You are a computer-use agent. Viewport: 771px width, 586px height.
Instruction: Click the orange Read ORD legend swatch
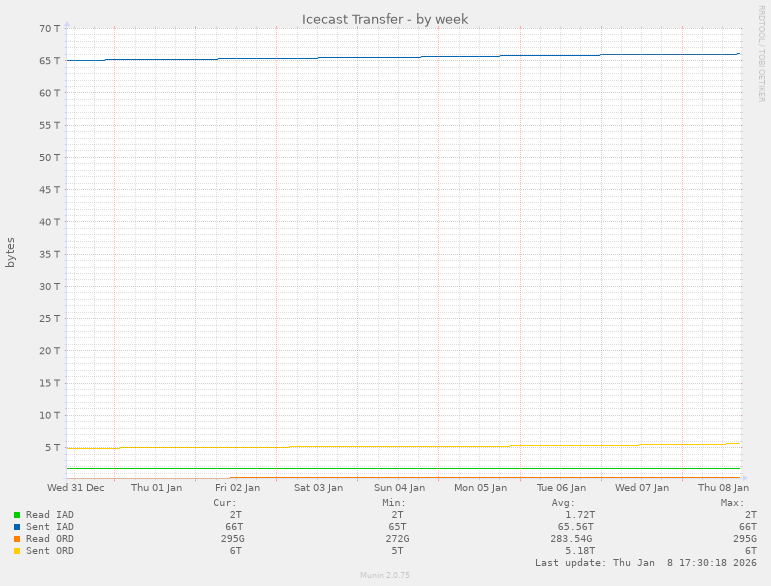click(x=17, y=539)
